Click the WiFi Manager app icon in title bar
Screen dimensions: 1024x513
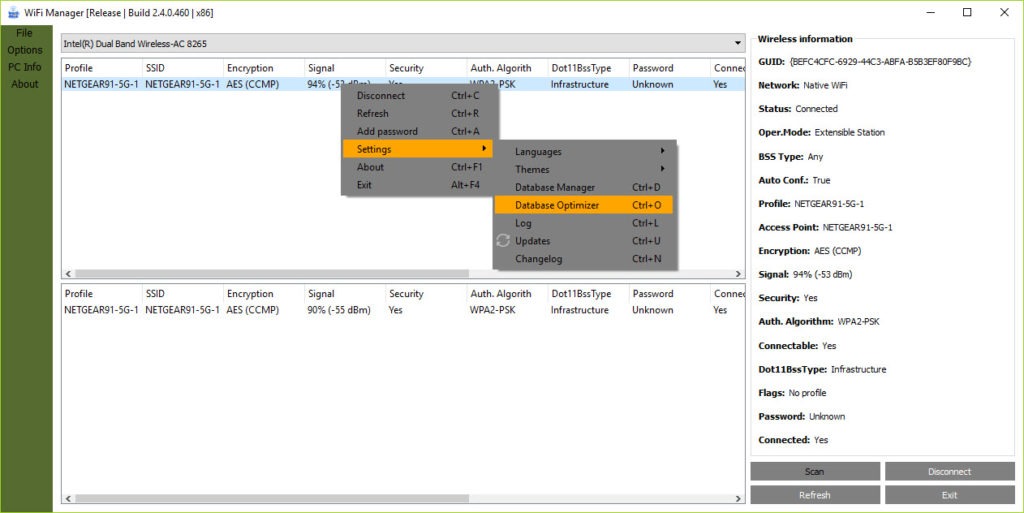13,12
